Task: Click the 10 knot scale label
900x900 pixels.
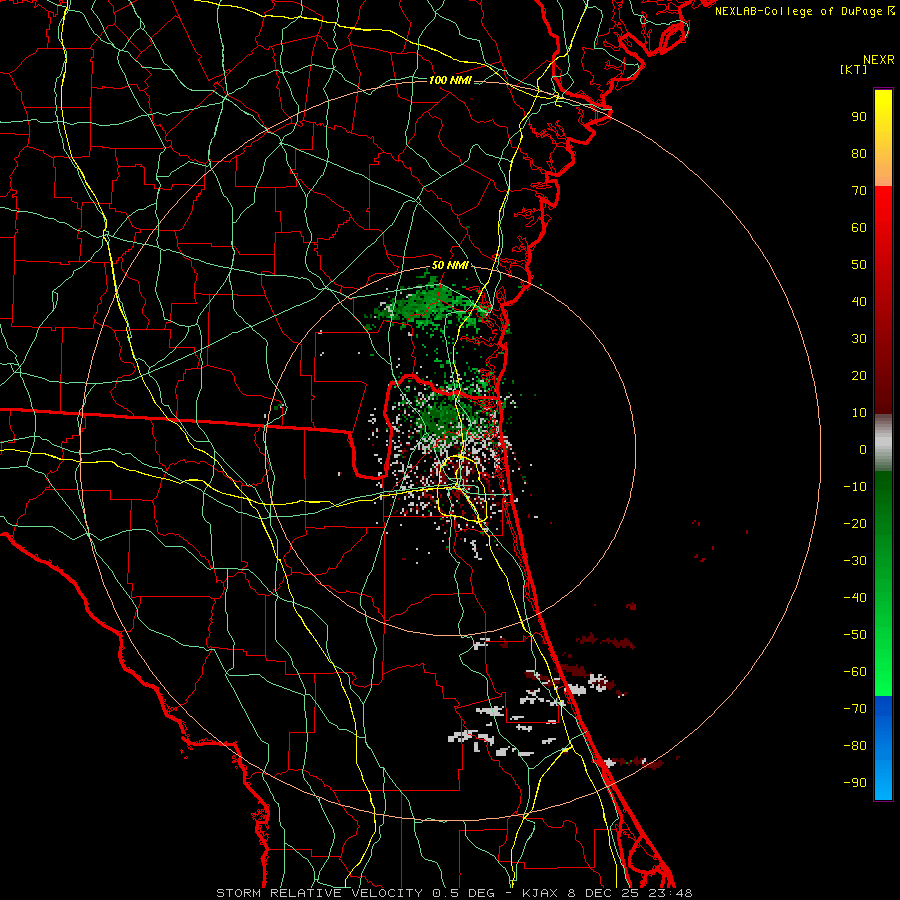Action: click(859, 413)
